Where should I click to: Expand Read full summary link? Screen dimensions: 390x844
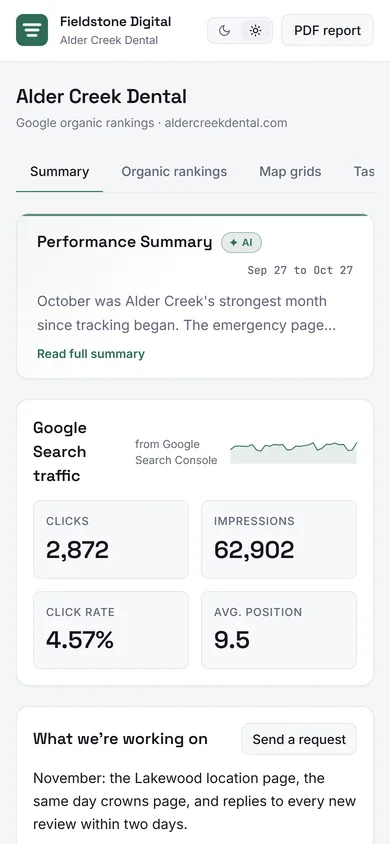[x=91, y=354]
